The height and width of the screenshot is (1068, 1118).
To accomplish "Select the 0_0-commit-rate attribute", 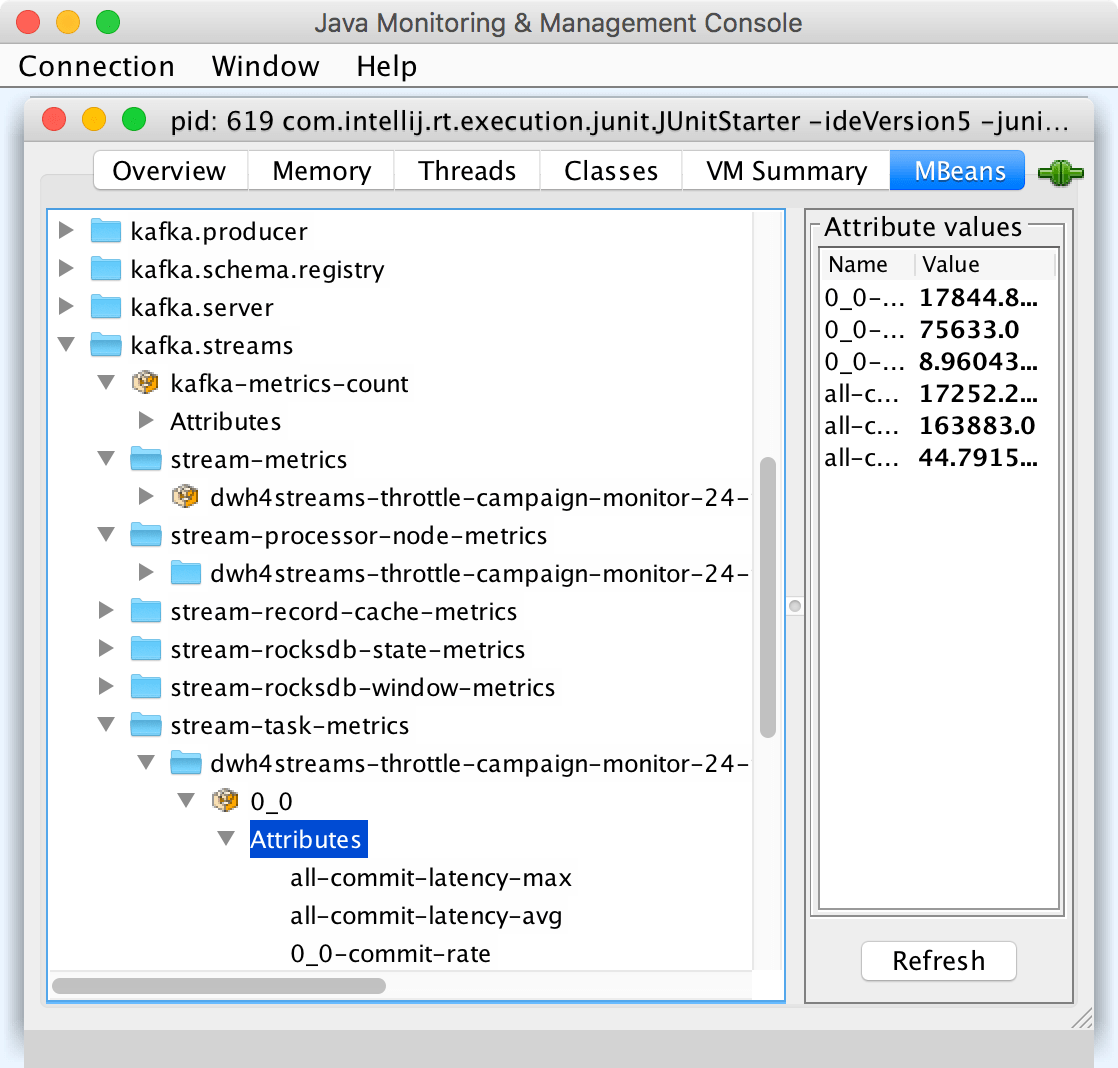I will coord(388,953).
